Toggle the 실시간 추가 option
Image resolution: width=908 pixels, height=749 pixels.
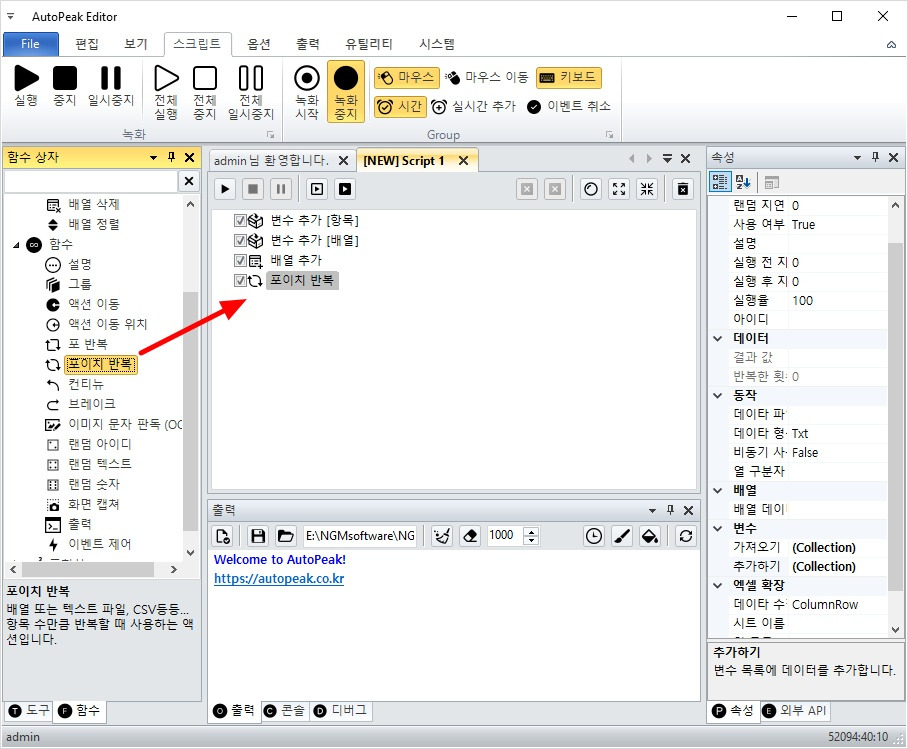pos(474,107)
